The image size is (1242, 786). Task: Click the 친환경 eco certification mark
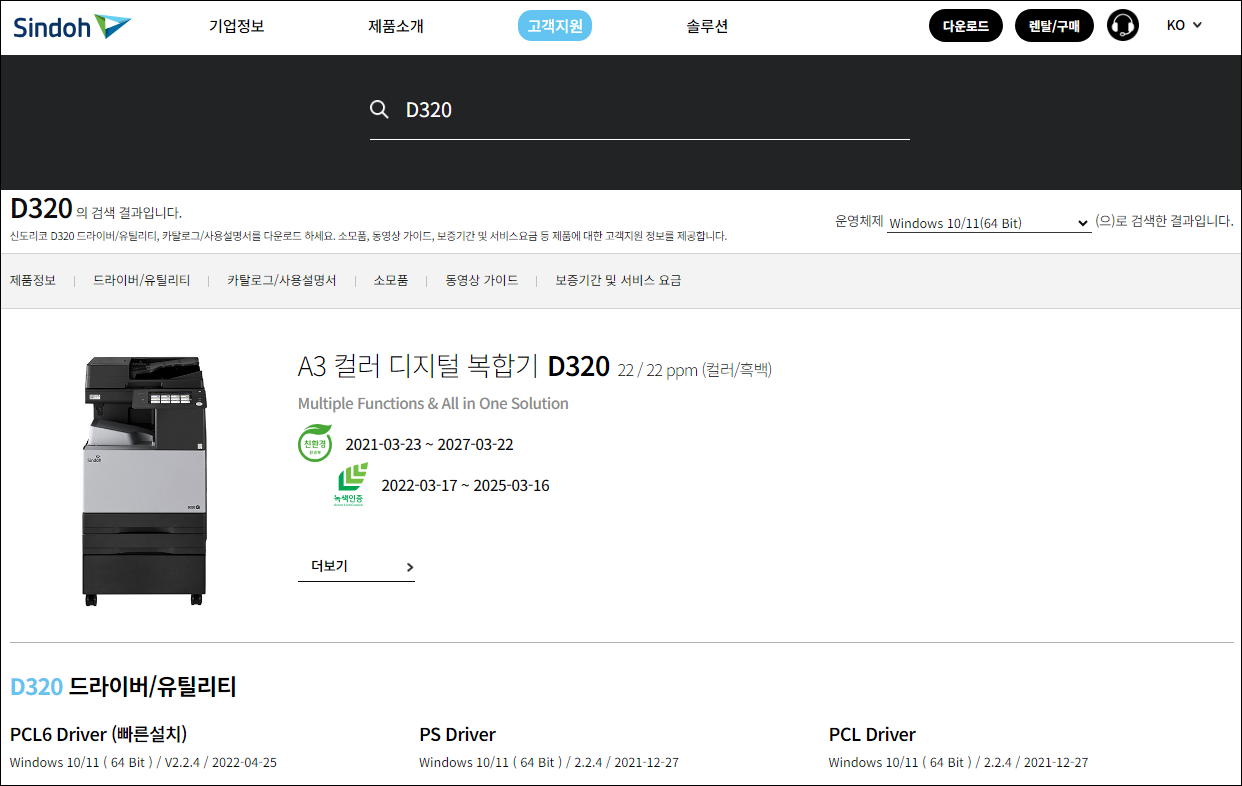pos(315,443)
